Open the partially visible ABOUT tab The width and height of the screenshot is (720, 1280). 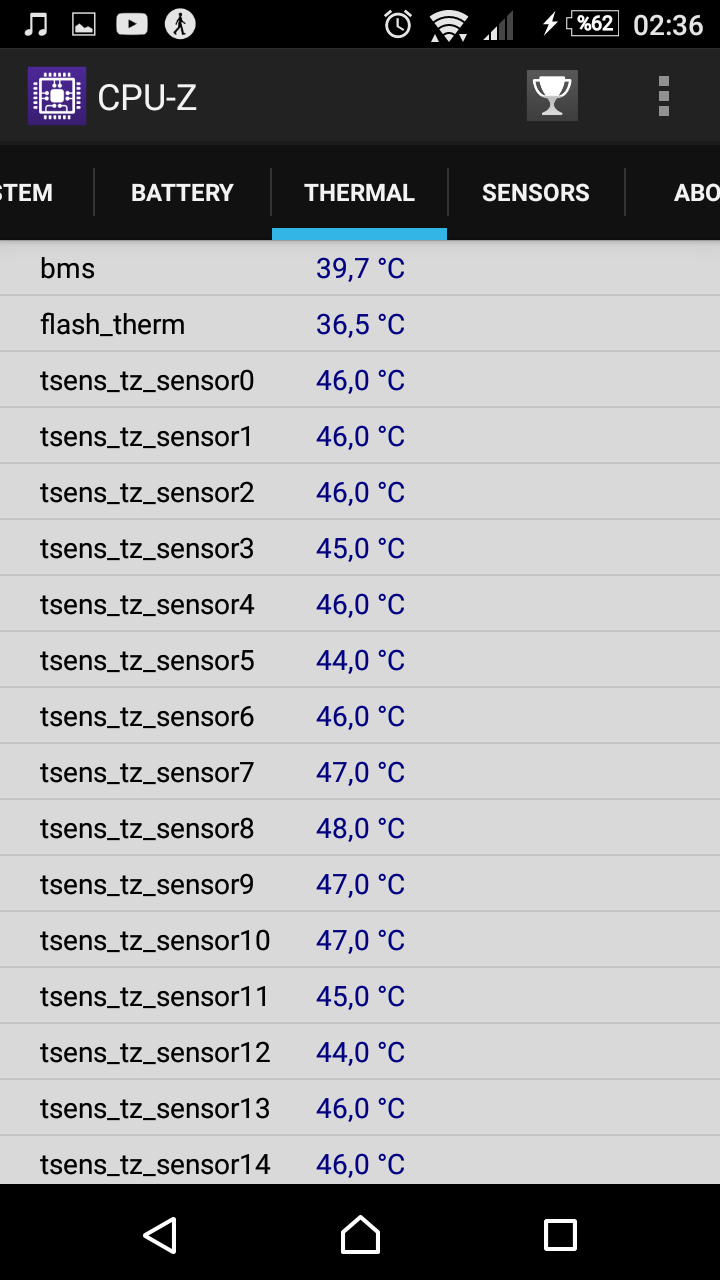pos(696,193)
